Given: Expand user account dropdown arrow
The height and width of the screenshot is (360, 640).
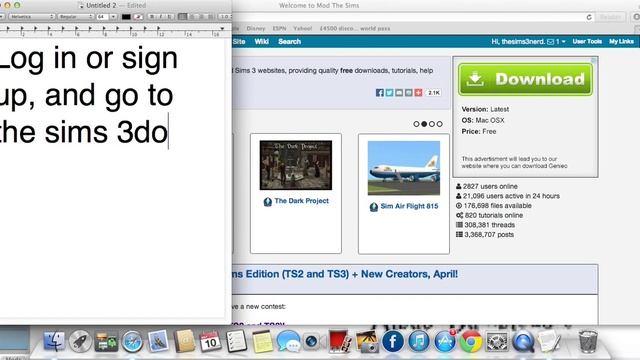Looking at the screenshot, I should (564, 42).
